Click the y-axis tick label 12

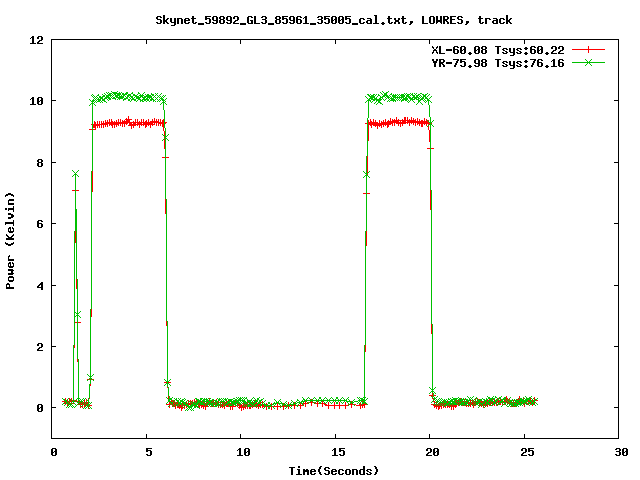tap(36, 40)
